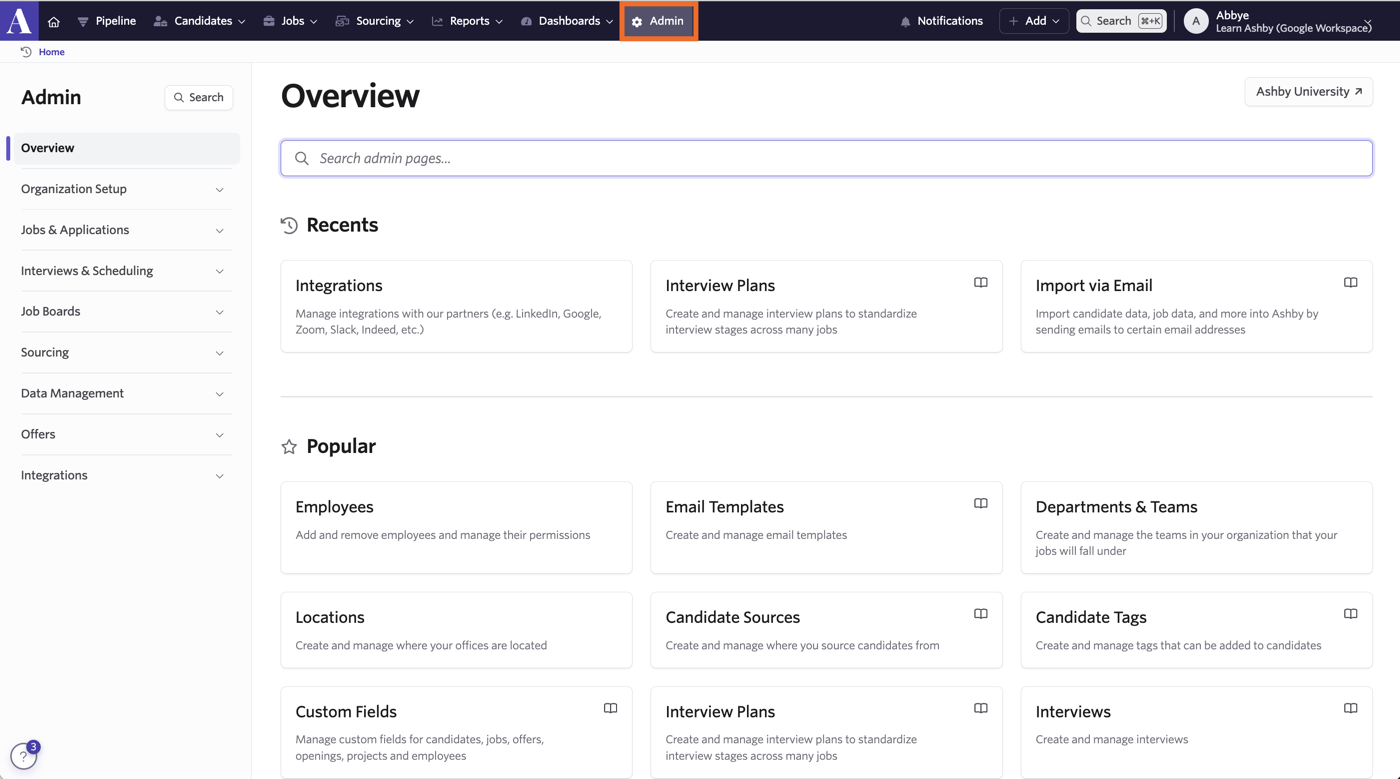Click the user avatar icon labeled A
Image resolution: width=1400 pixels, height=779 pixels.
[1196, 21]
